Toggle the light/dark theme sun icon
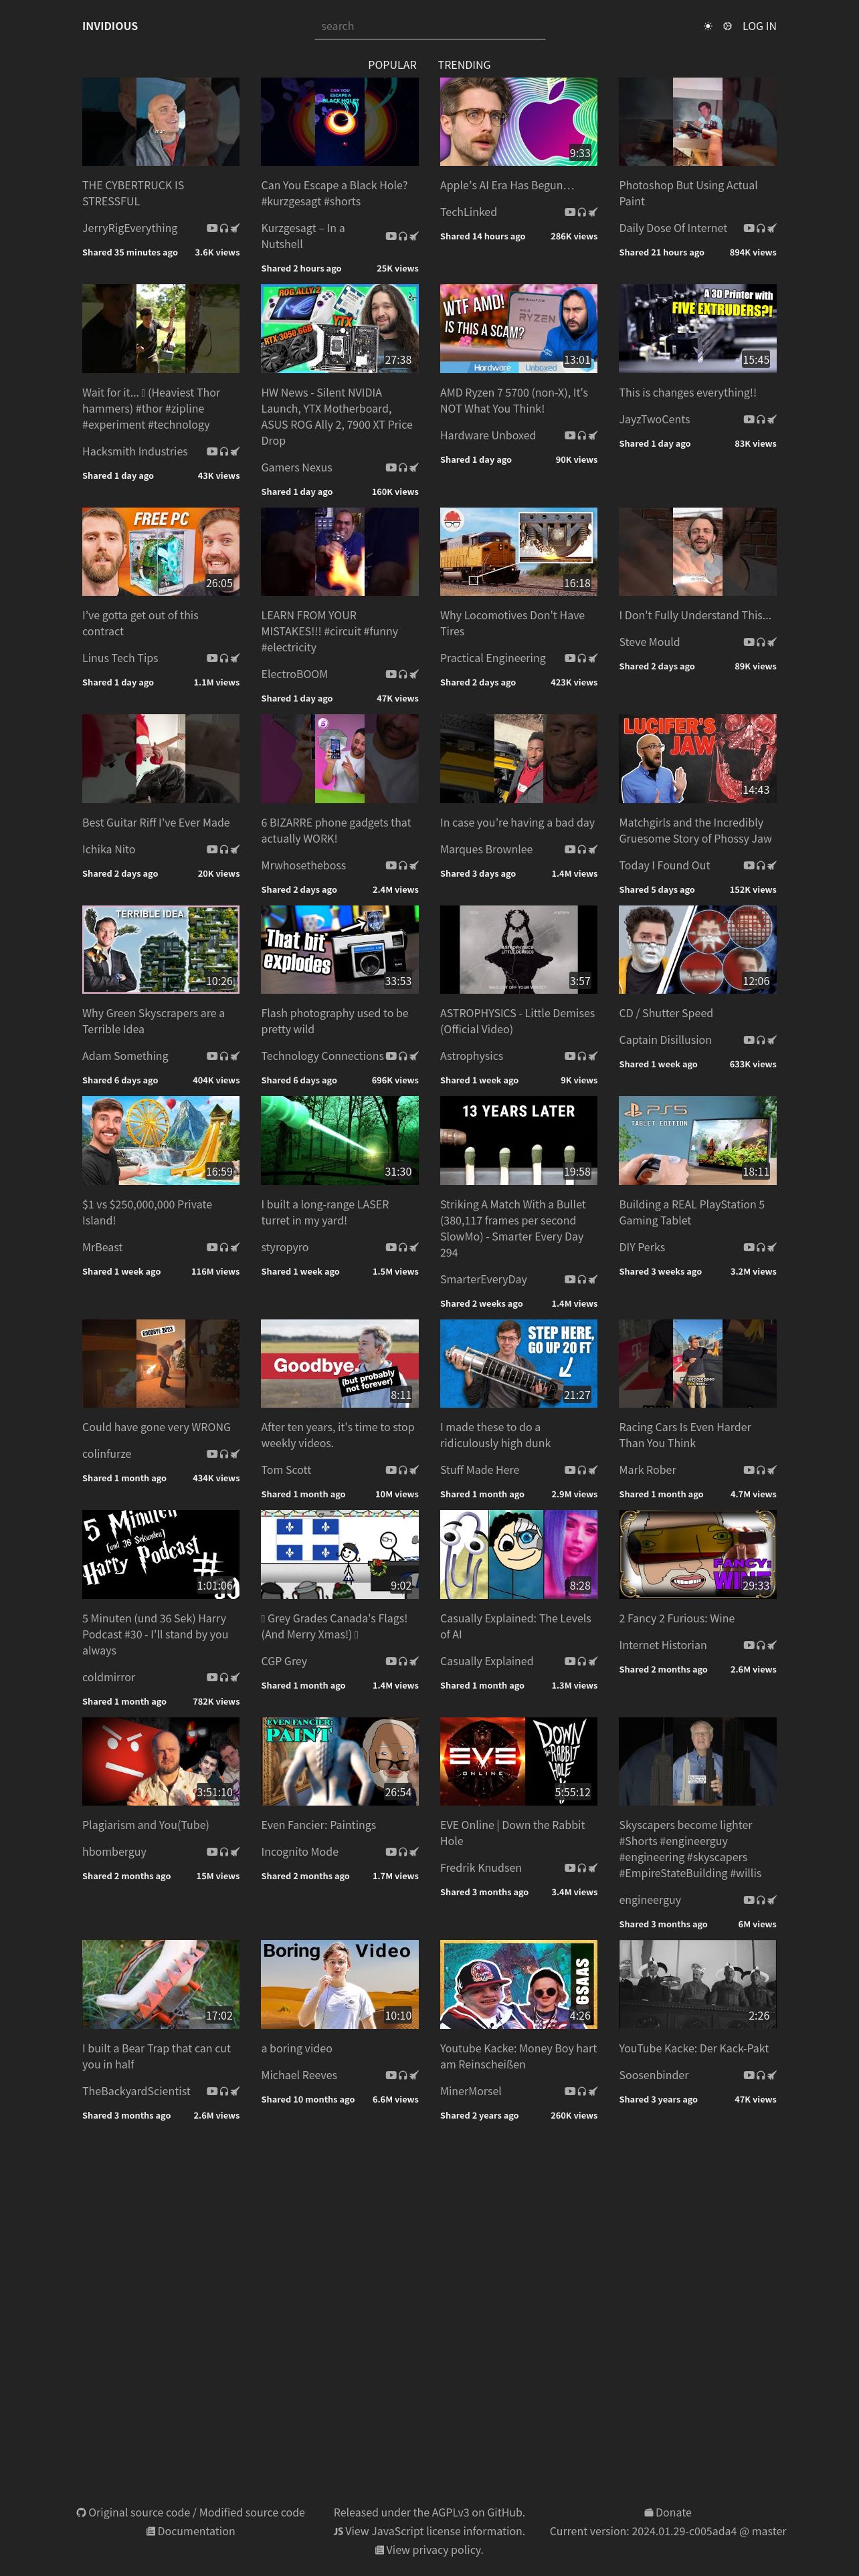 [x=708, y=26]
